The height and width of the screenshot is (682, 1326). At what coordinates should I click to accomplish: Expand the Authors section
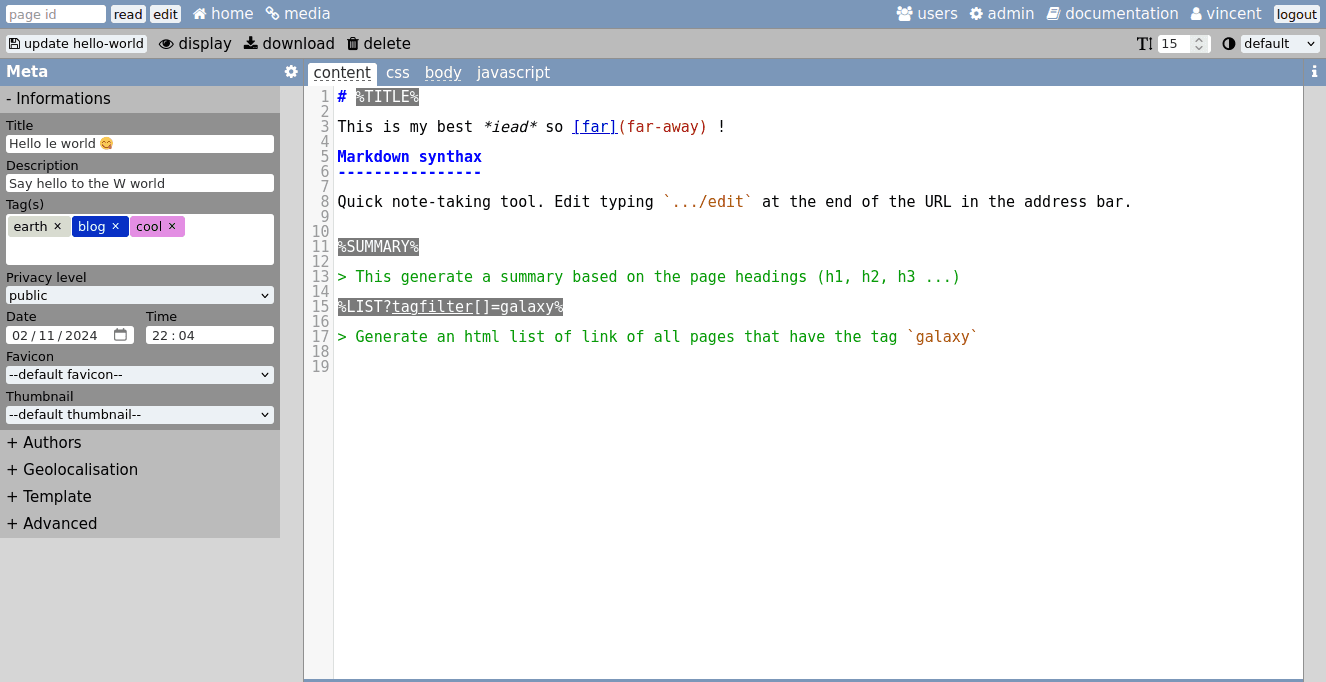pos(44,443)
